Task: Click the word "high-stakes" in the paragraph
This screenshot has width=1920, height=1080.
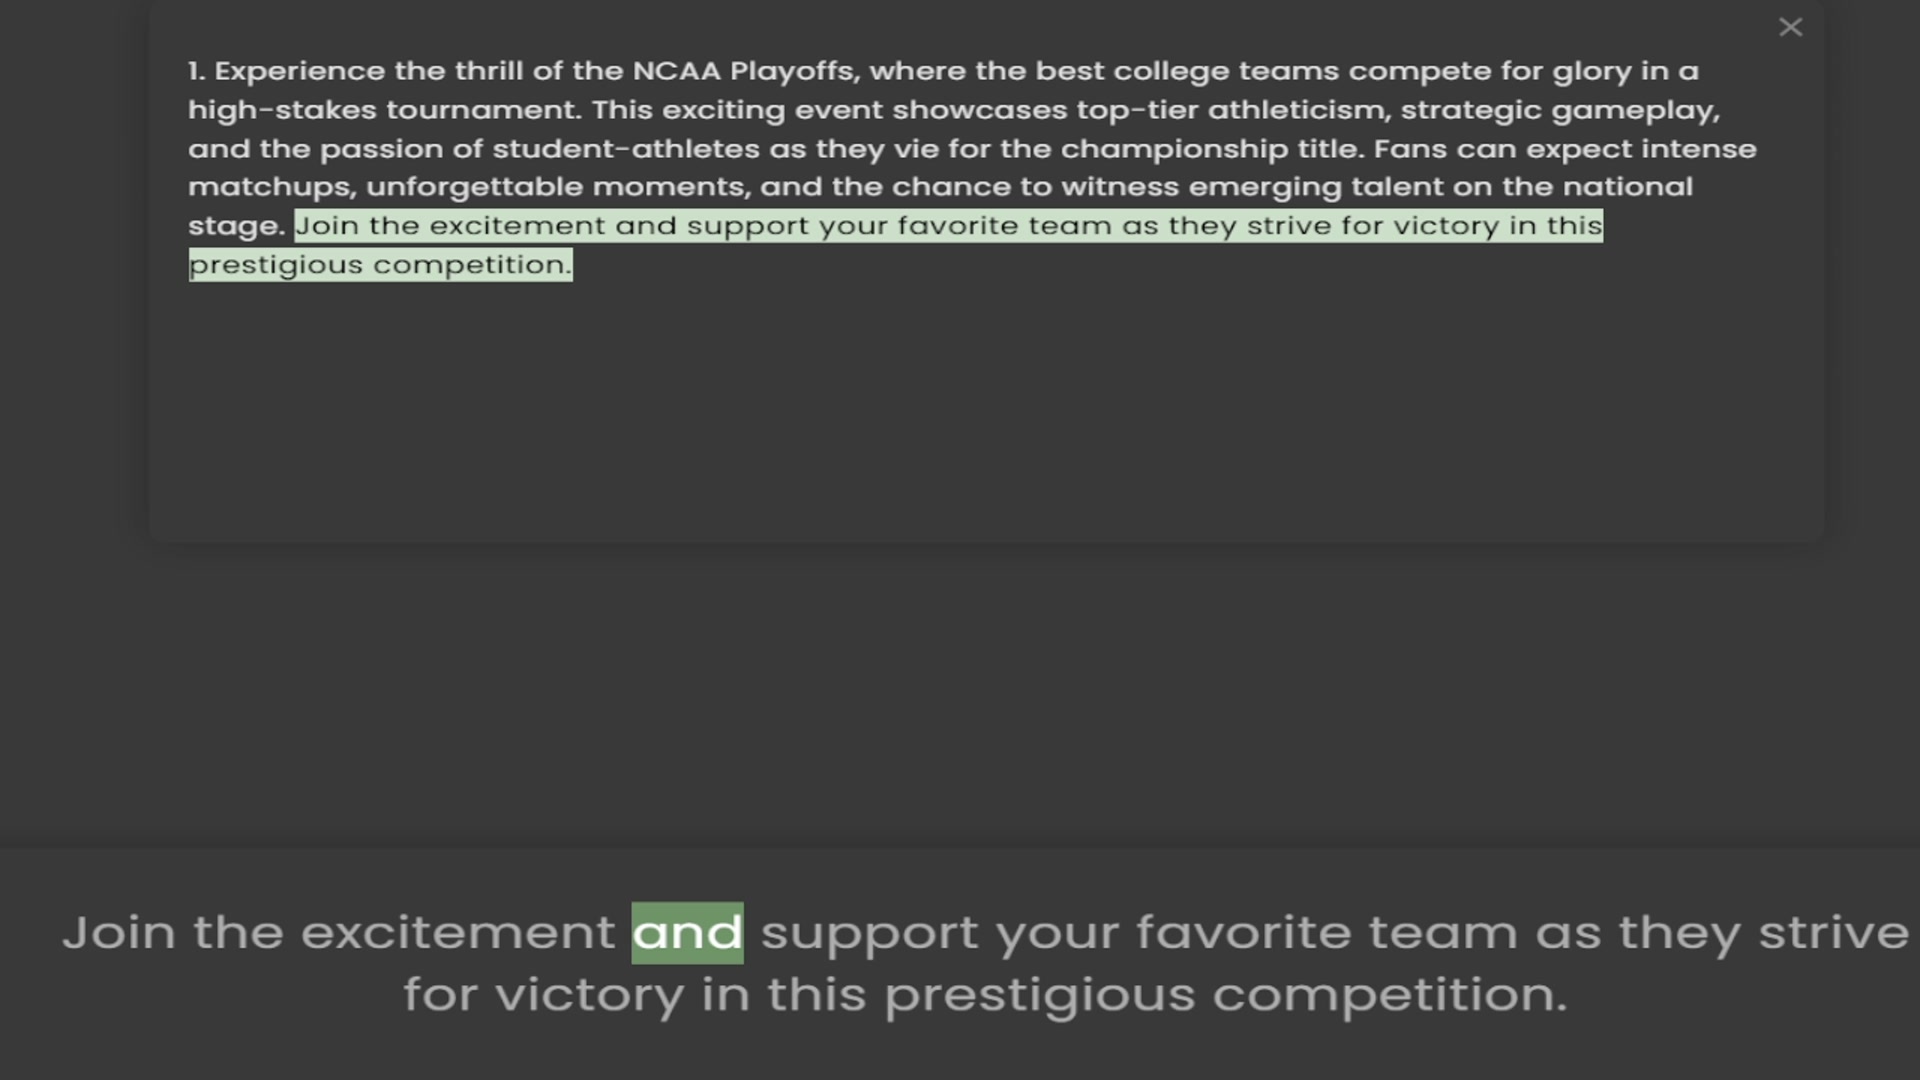Action: coord(282,110)
